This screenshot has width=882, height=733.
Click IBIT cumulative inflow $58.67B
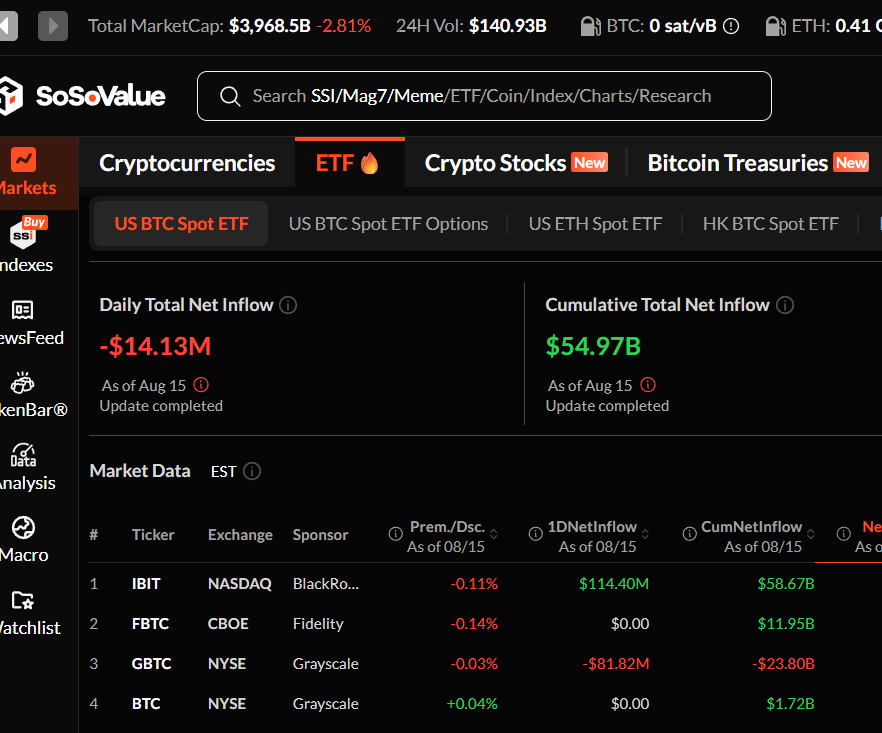click(786, 584)
